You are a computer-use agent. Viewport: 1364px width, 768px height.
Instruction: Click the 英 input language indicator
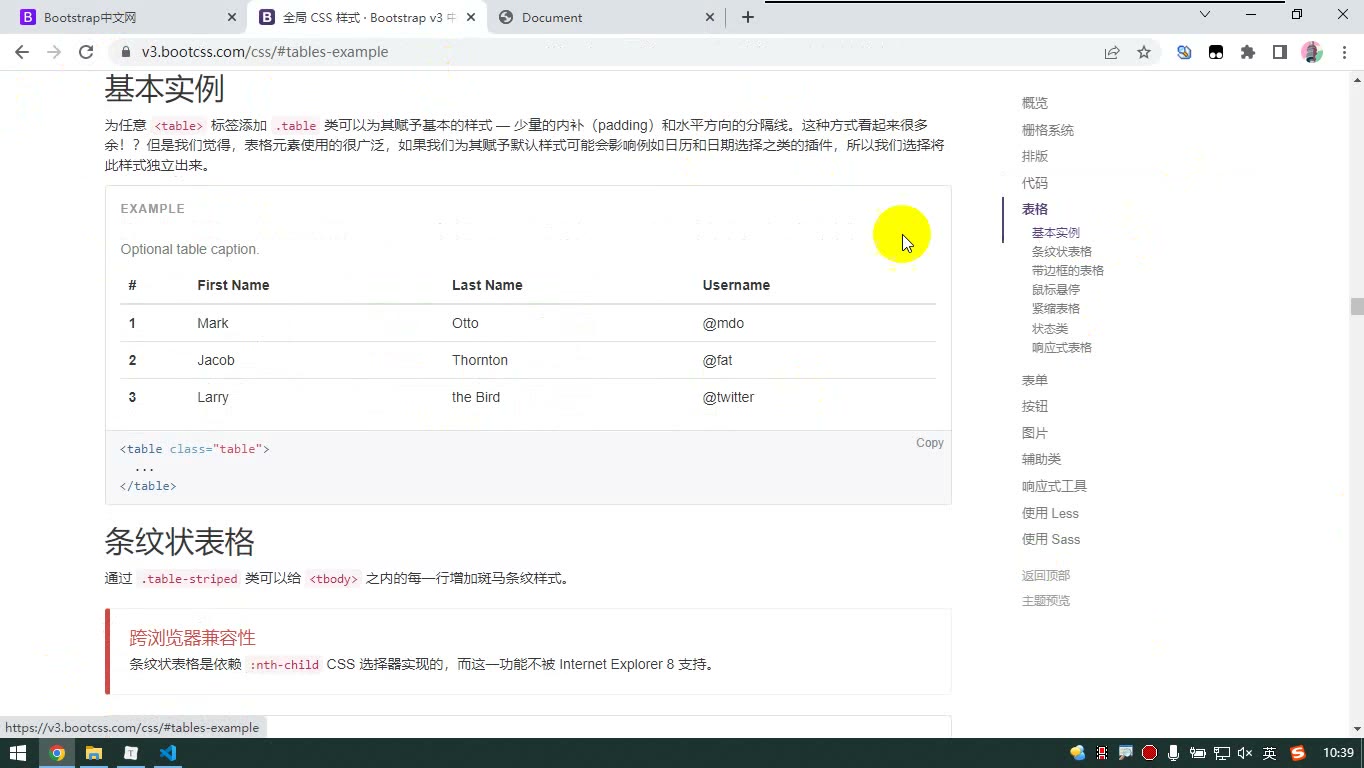(1270, 753)
